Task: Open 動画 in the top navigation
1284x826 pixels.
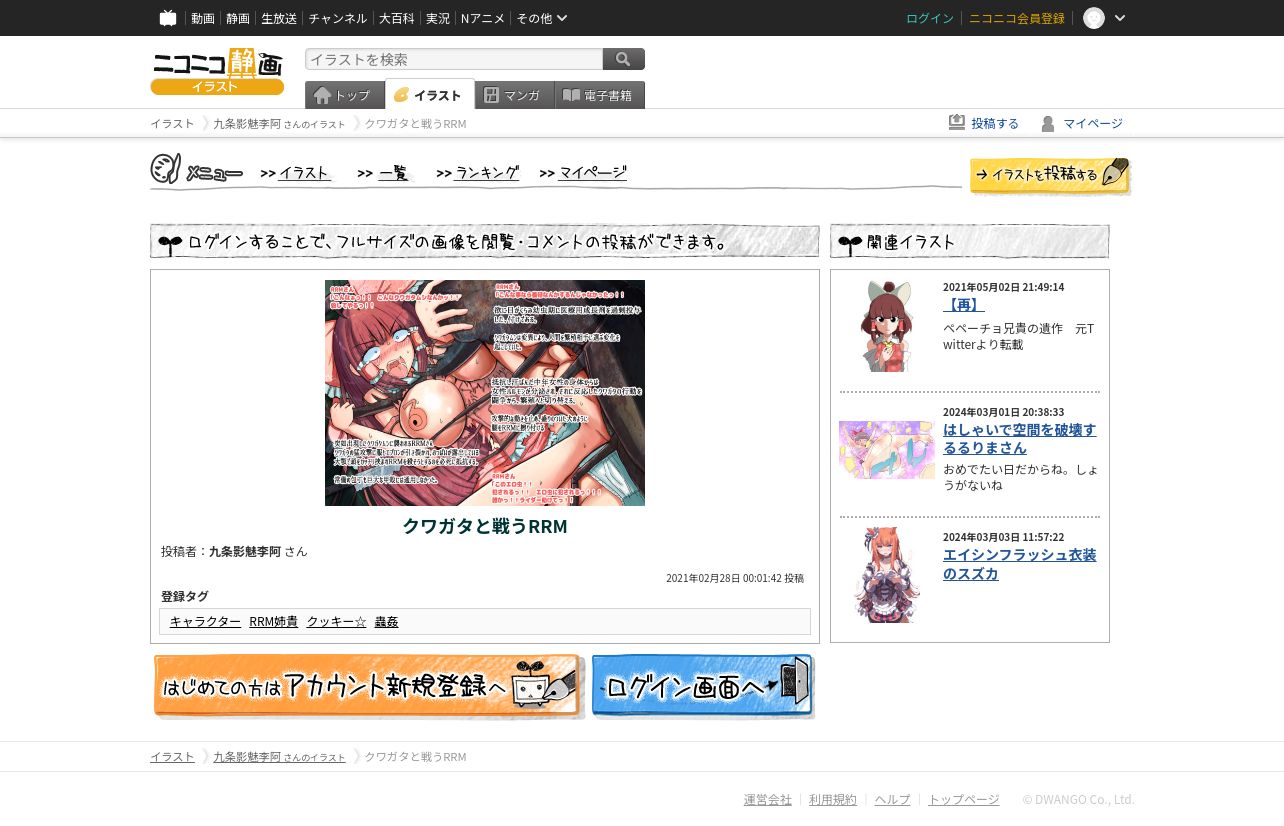Action: (203, 18)
